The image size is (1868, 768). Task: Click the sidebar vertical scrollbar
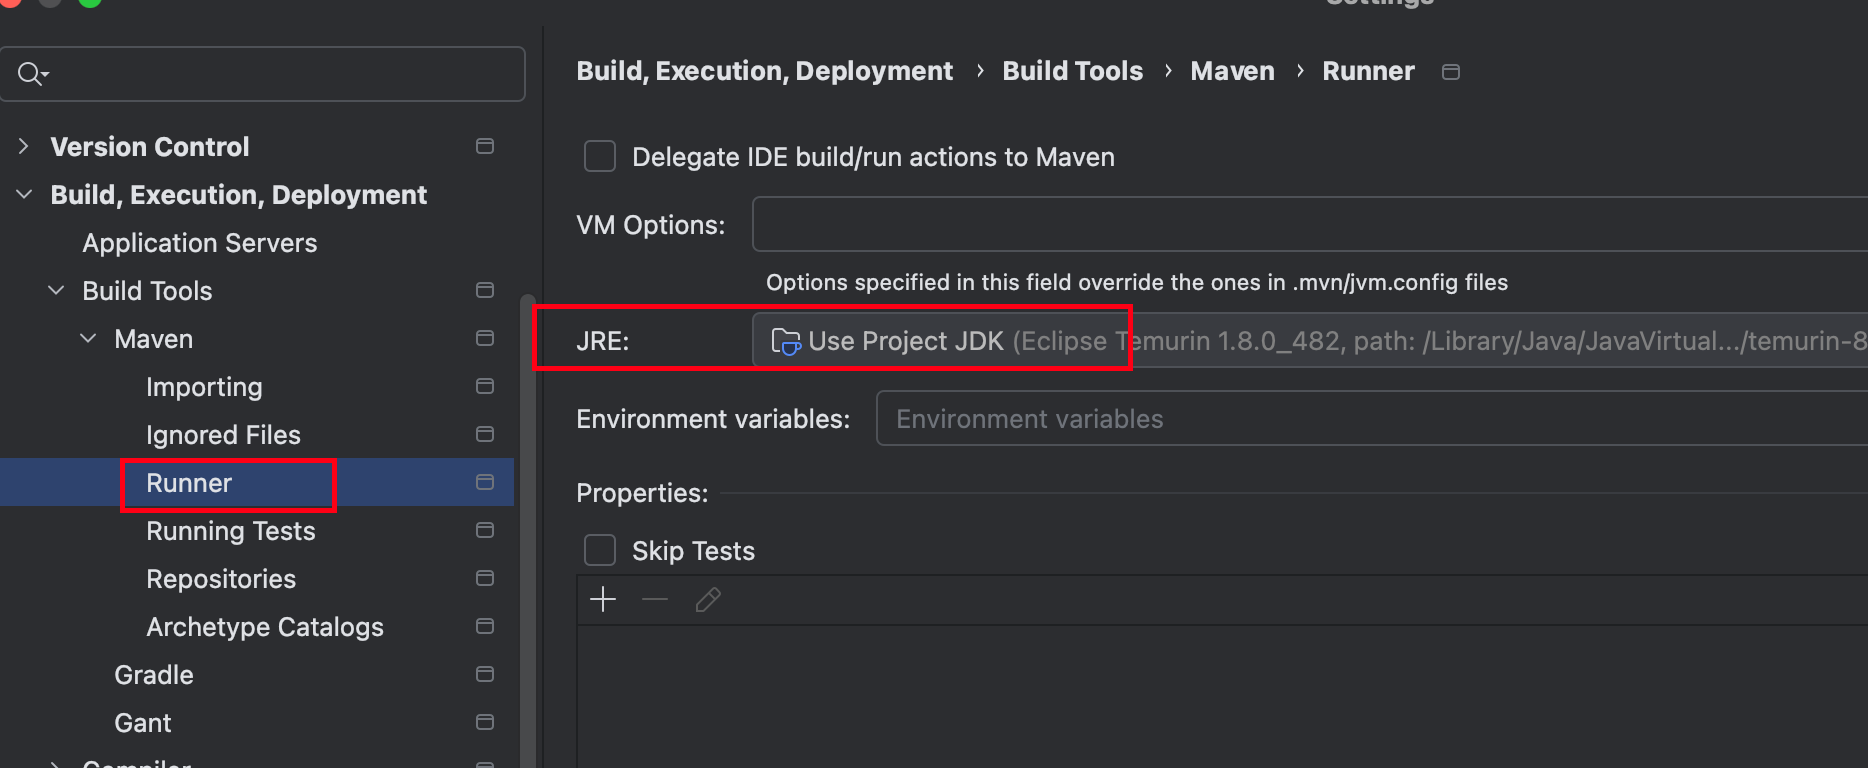[528, 530]
